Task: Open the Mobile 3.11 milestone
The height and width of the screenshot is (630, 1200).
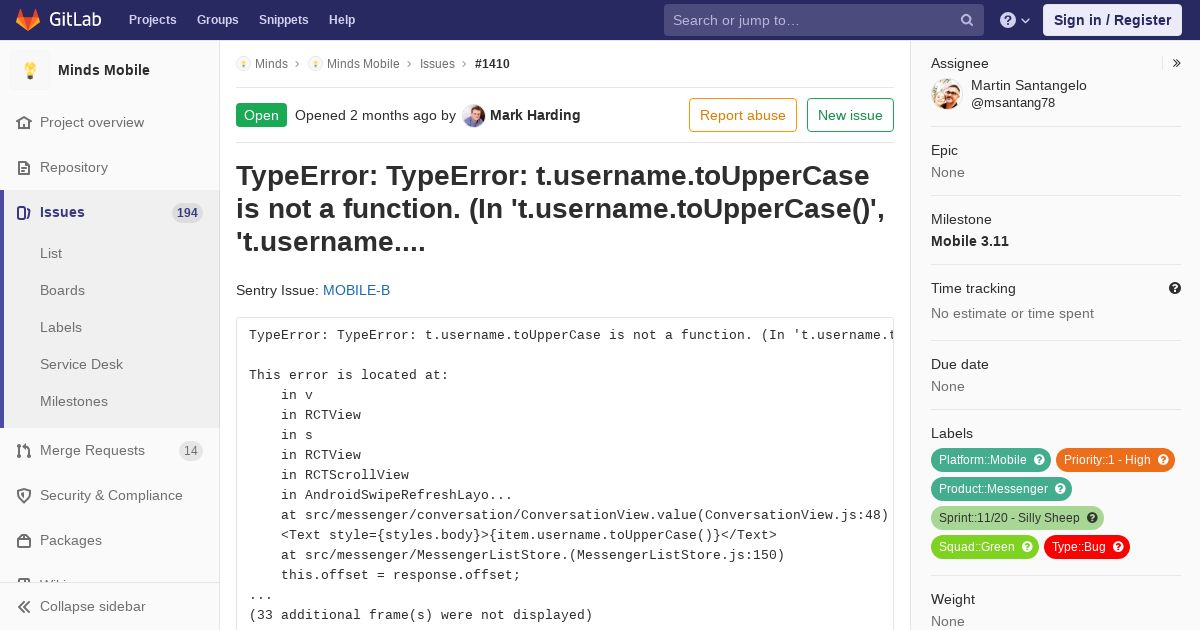Action: pos(970,241)
